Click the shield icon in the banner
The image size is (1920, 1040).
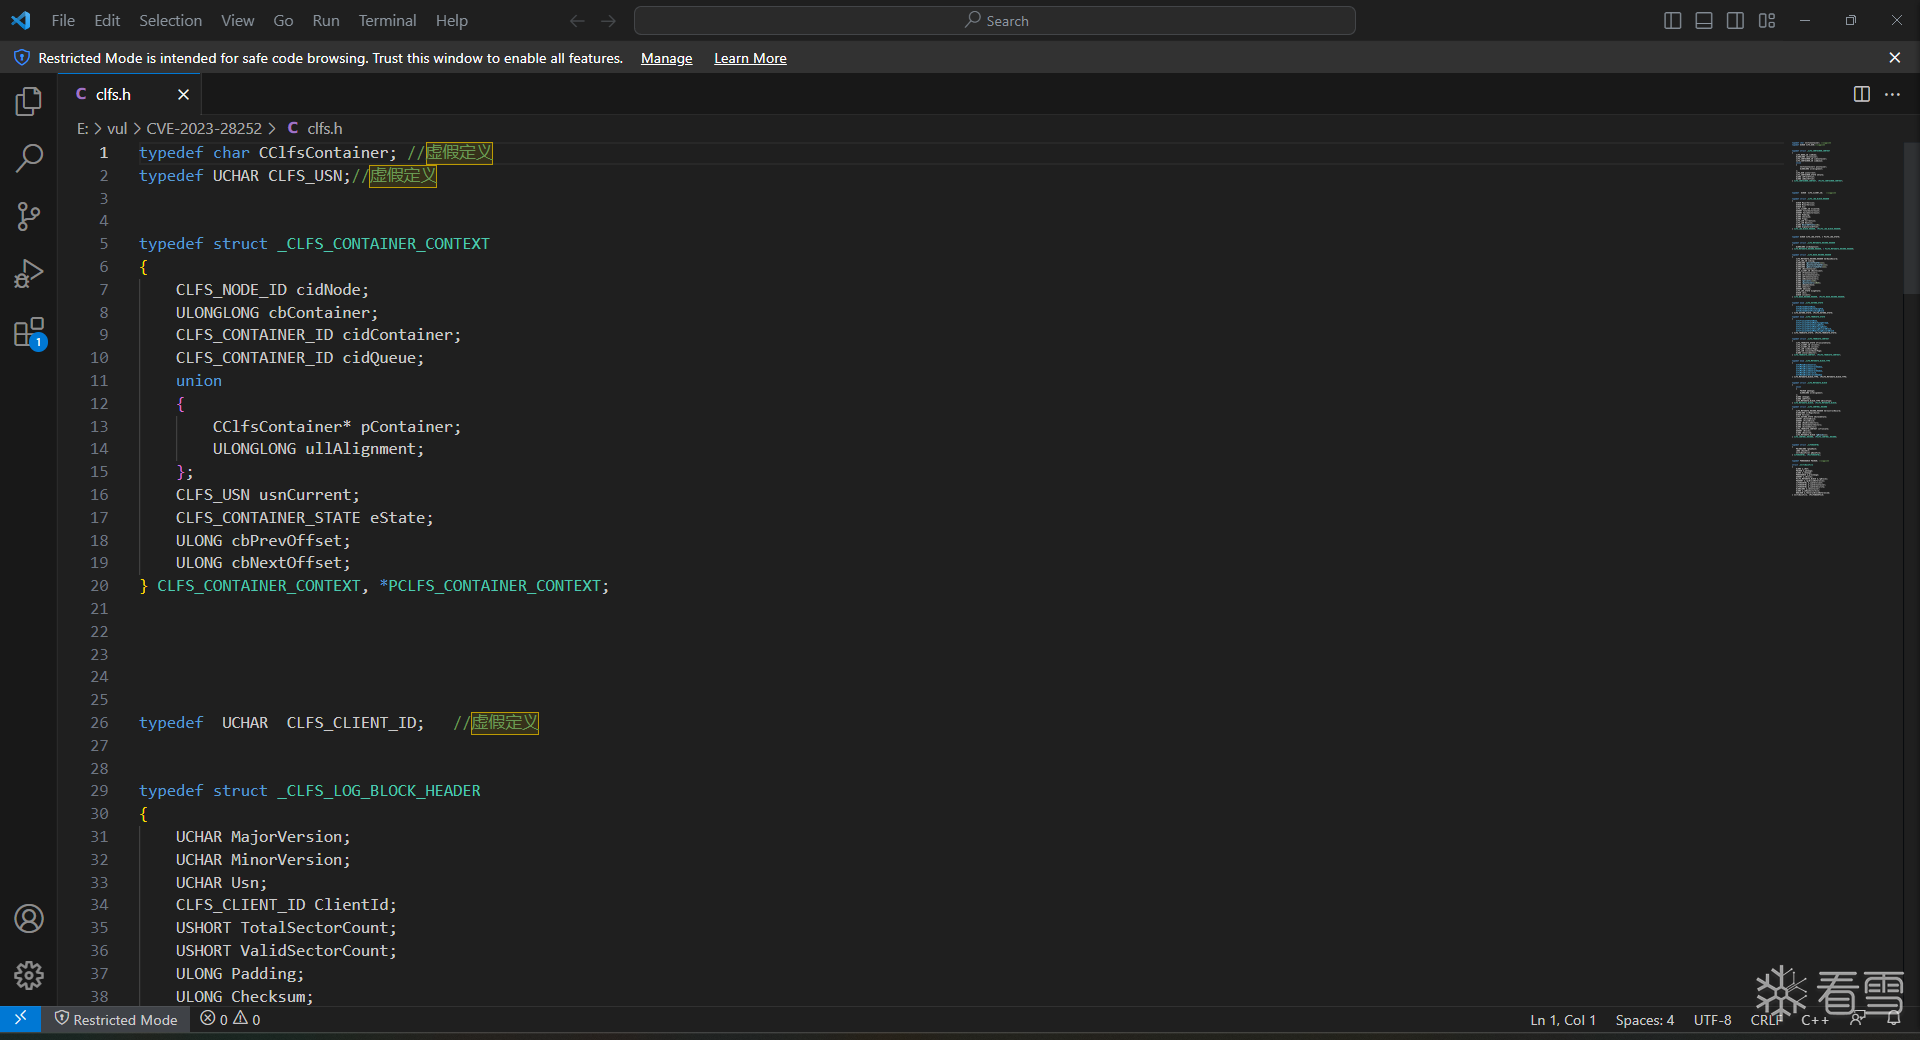21,58
